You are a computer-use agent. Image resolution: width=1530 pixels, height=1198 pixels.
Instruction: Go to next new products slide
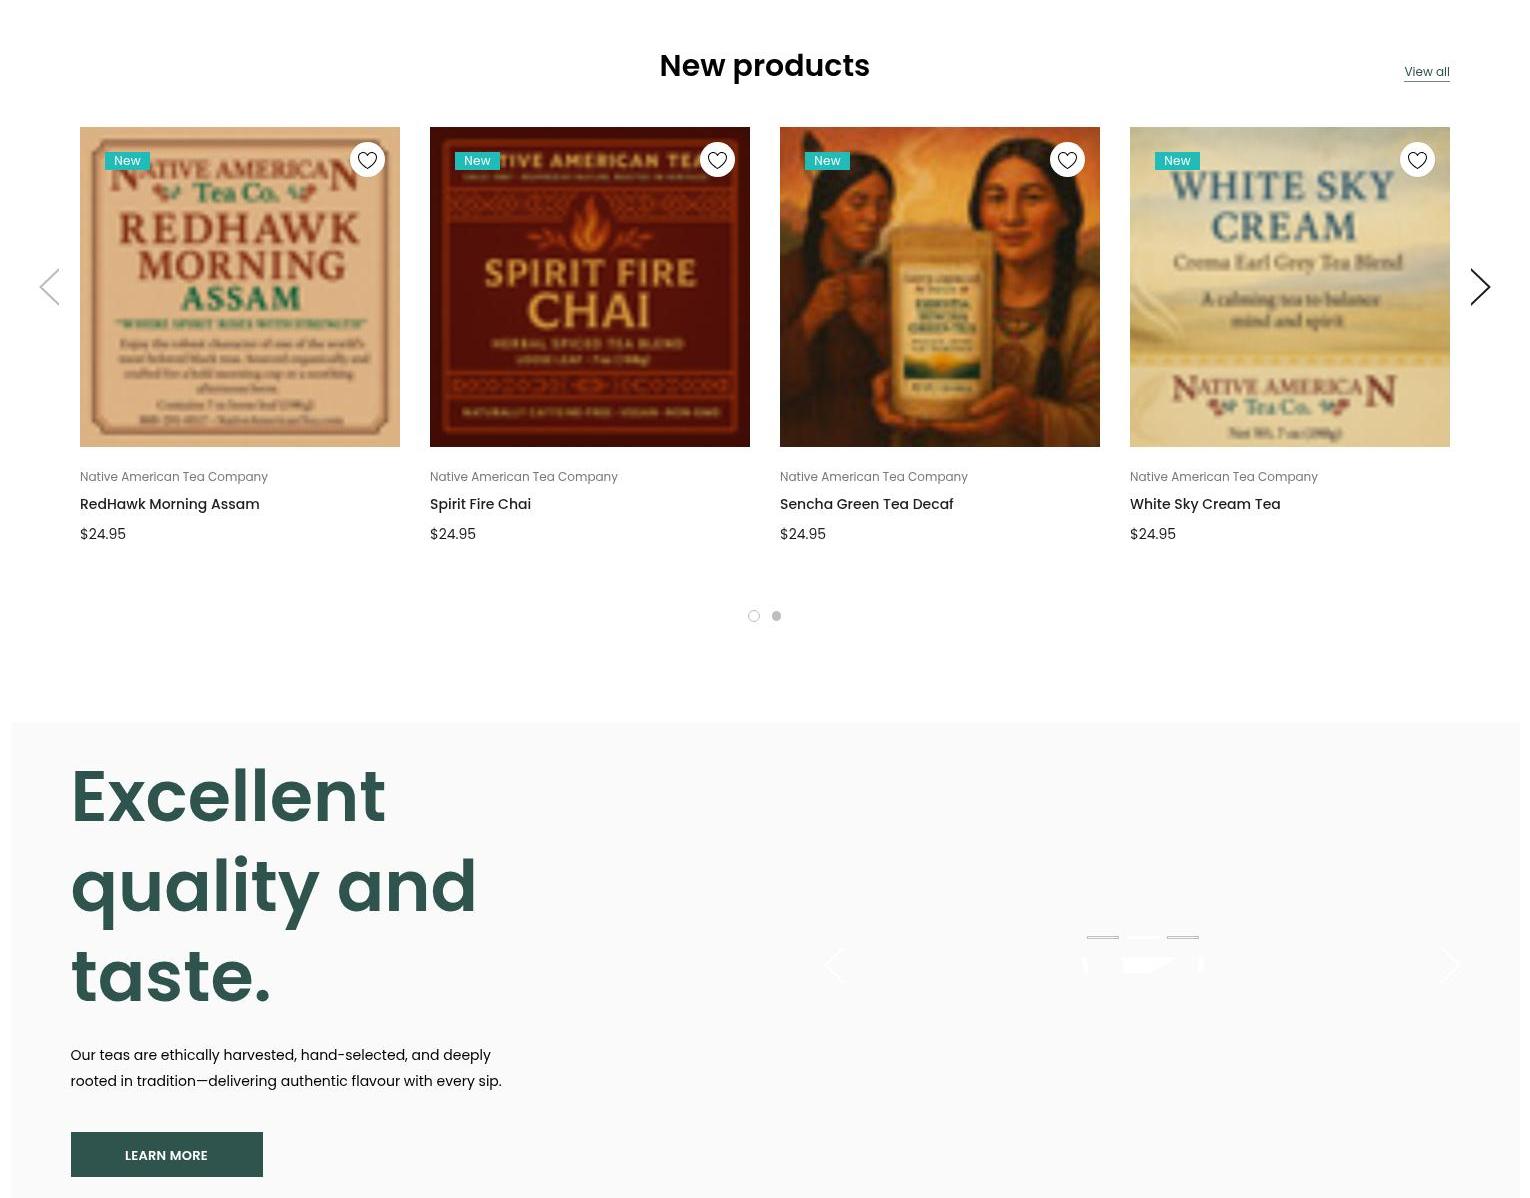(x=1480, y=287)
